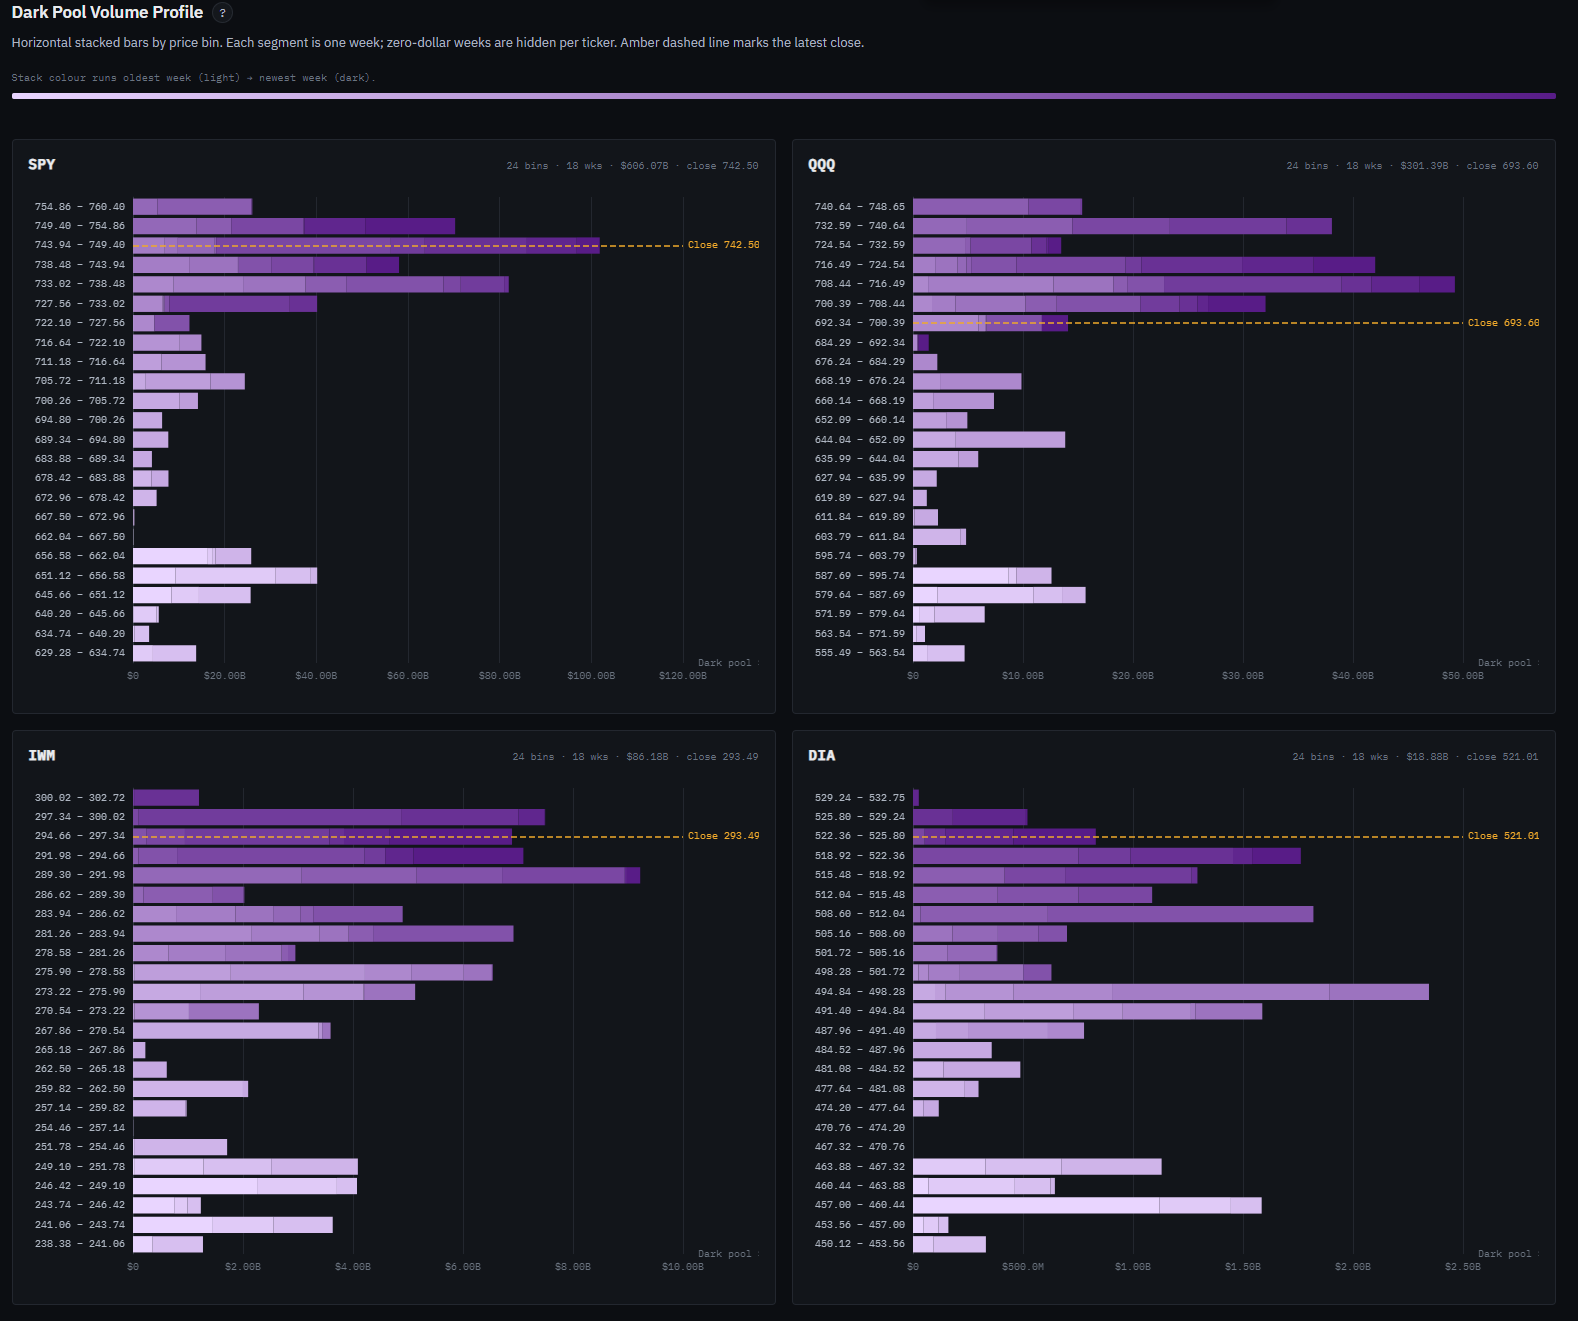
Task: Select the DIA bin label 470.76 – 474.20
Action: [x=860, y=1128]
